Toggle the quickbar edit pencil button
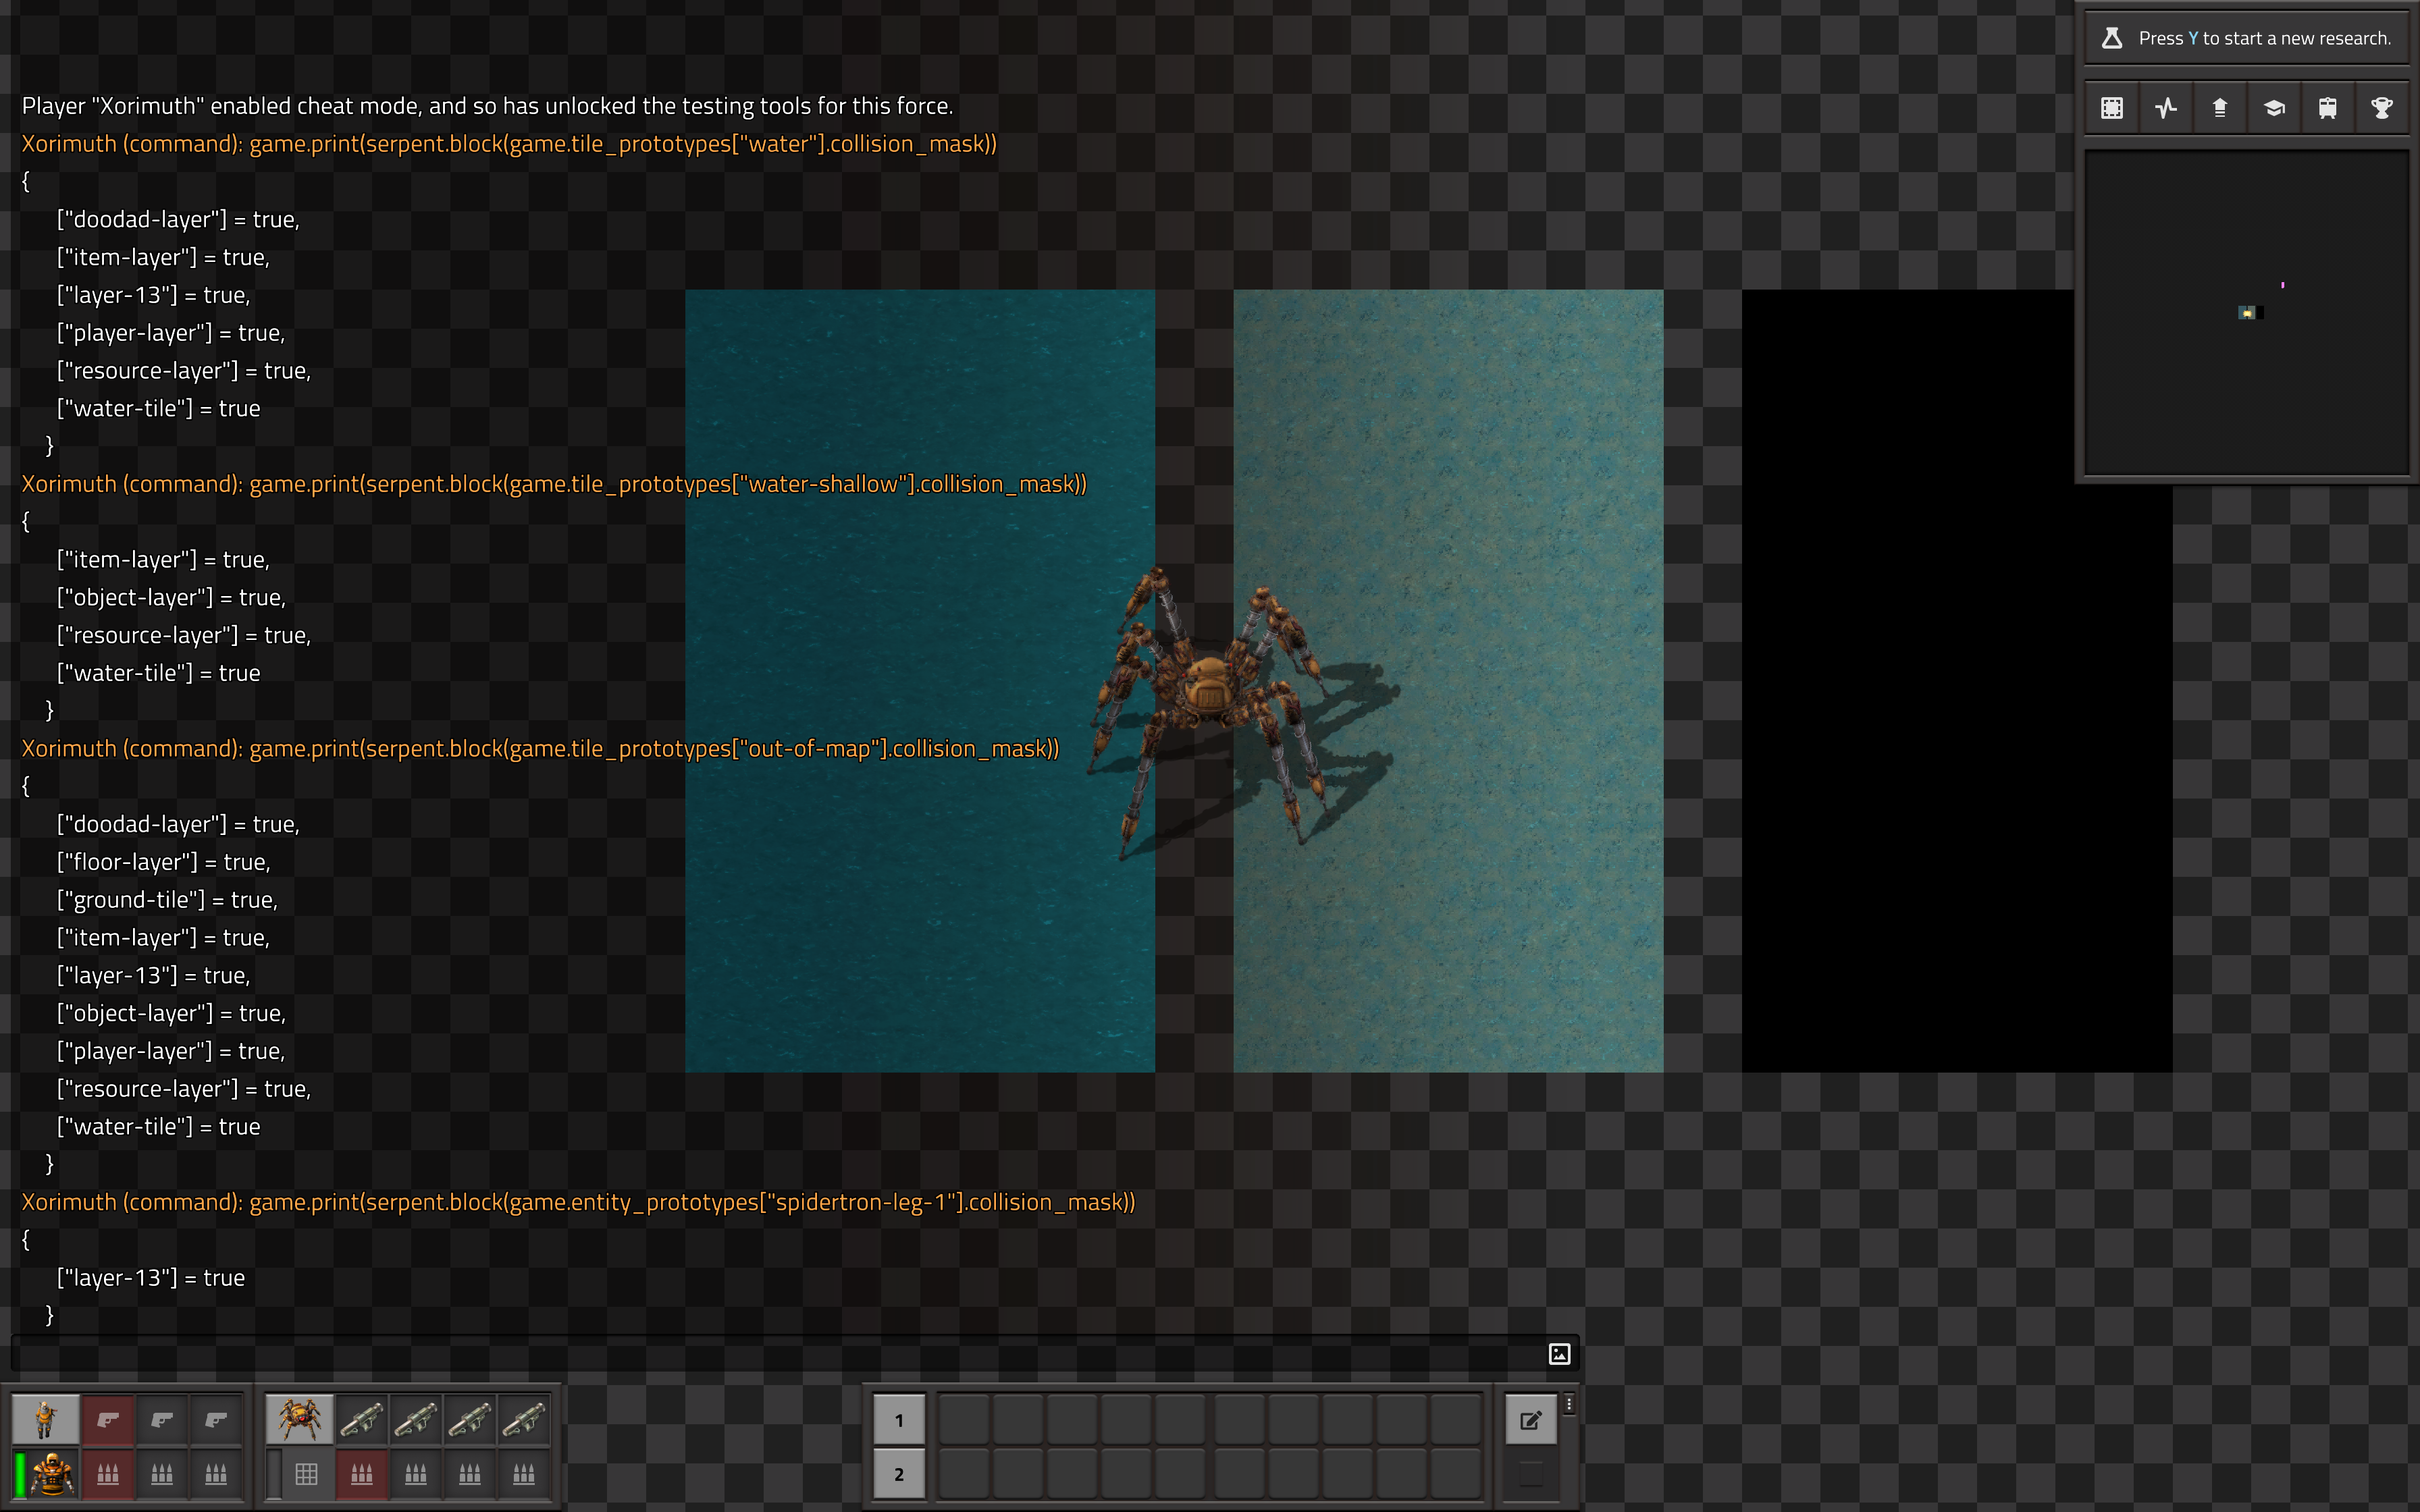 [1530, 1420]
